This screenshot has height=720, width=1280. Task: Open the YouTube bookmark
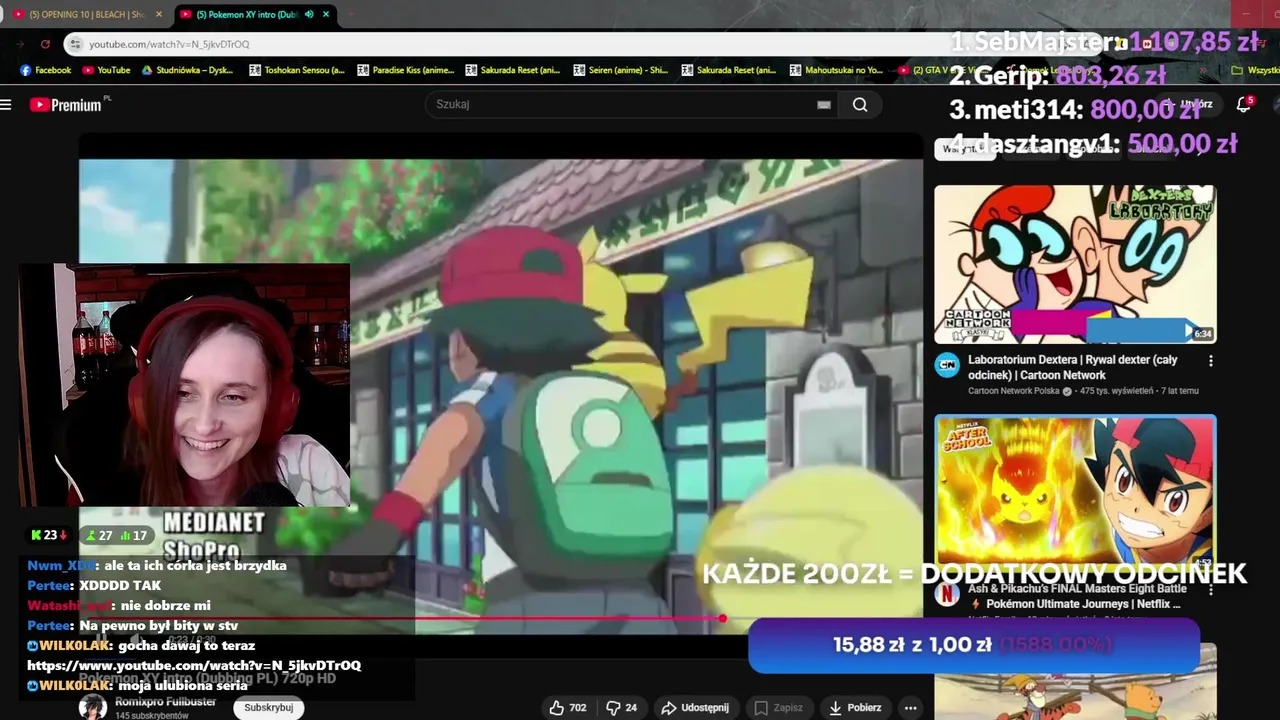pyautogui.click(x=106, y=70)
